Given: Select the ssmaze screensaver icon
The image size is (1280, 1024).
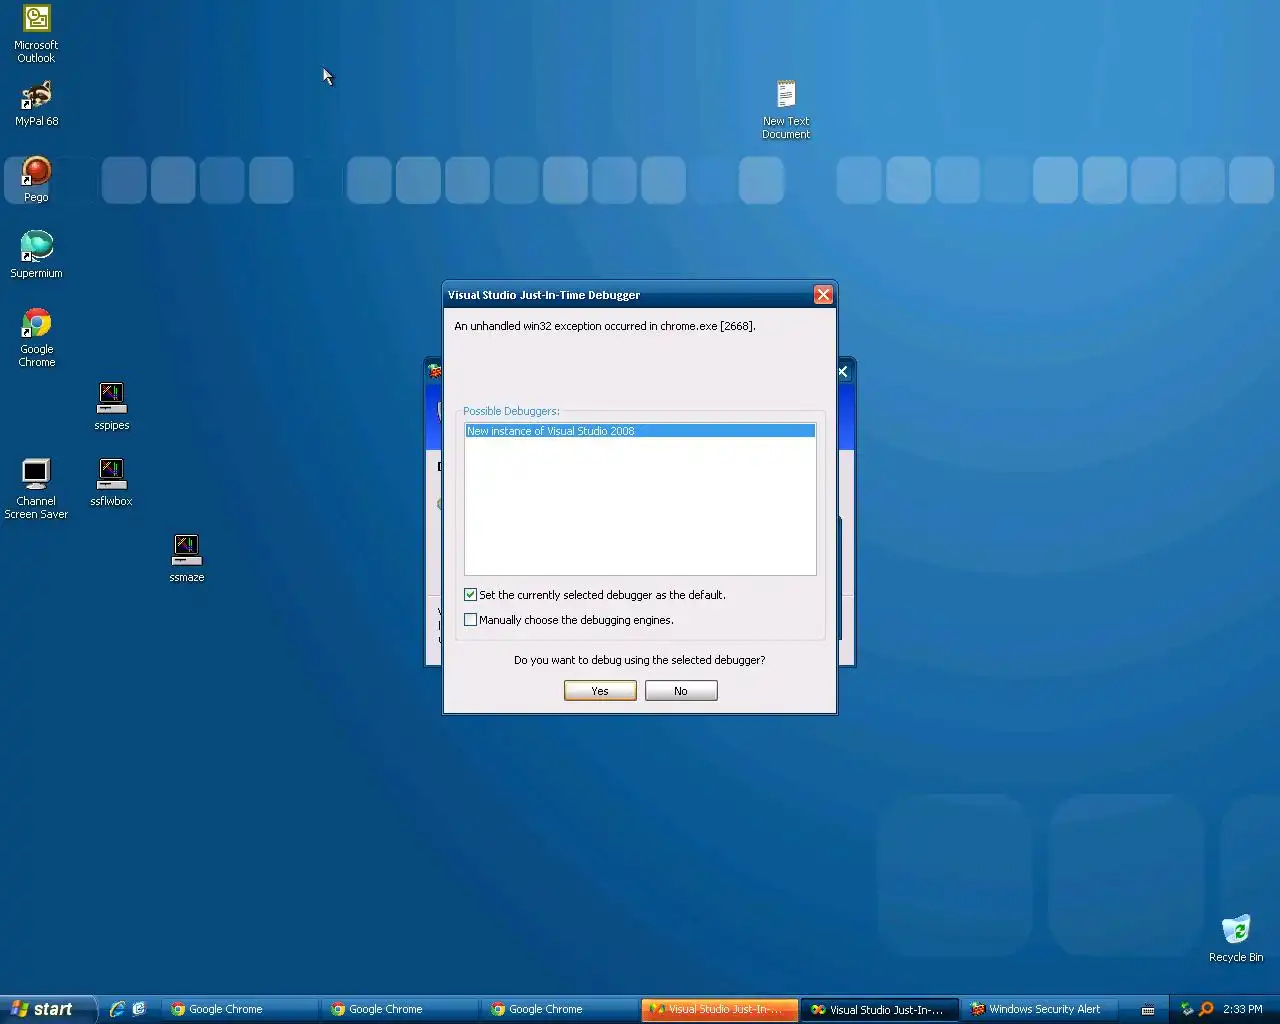Looking at the screenshot, I should click(x=186, y=559).
